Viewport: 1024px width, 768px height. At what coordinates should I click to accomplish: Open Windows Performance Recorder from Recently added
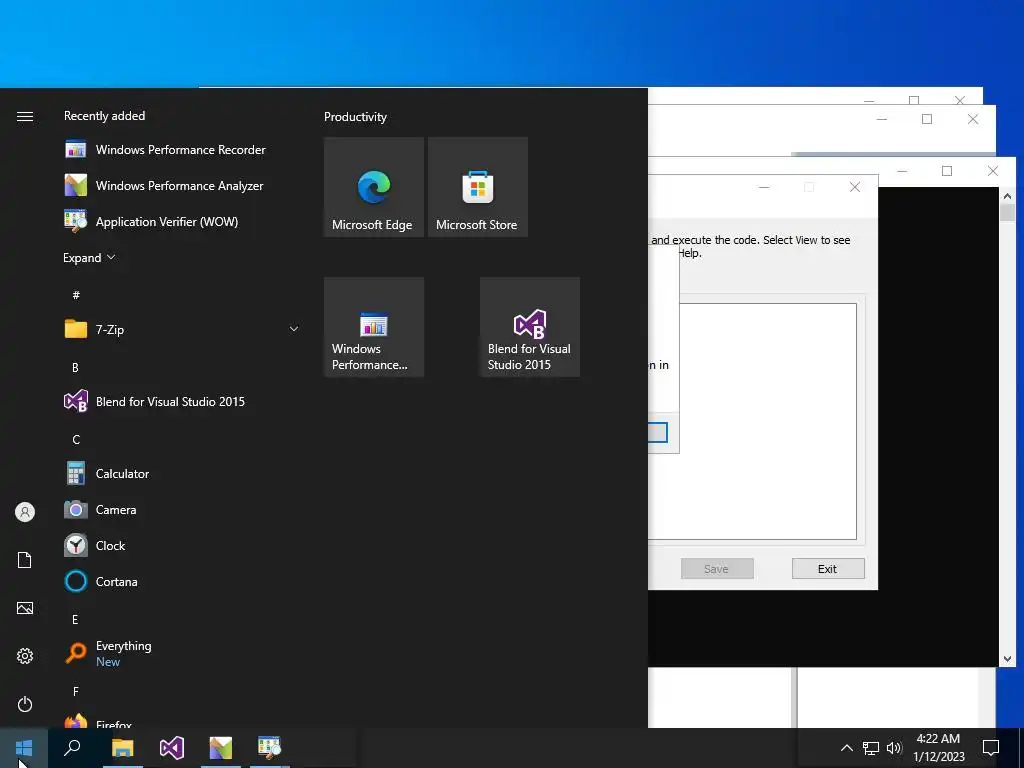[x=181, y=150]
